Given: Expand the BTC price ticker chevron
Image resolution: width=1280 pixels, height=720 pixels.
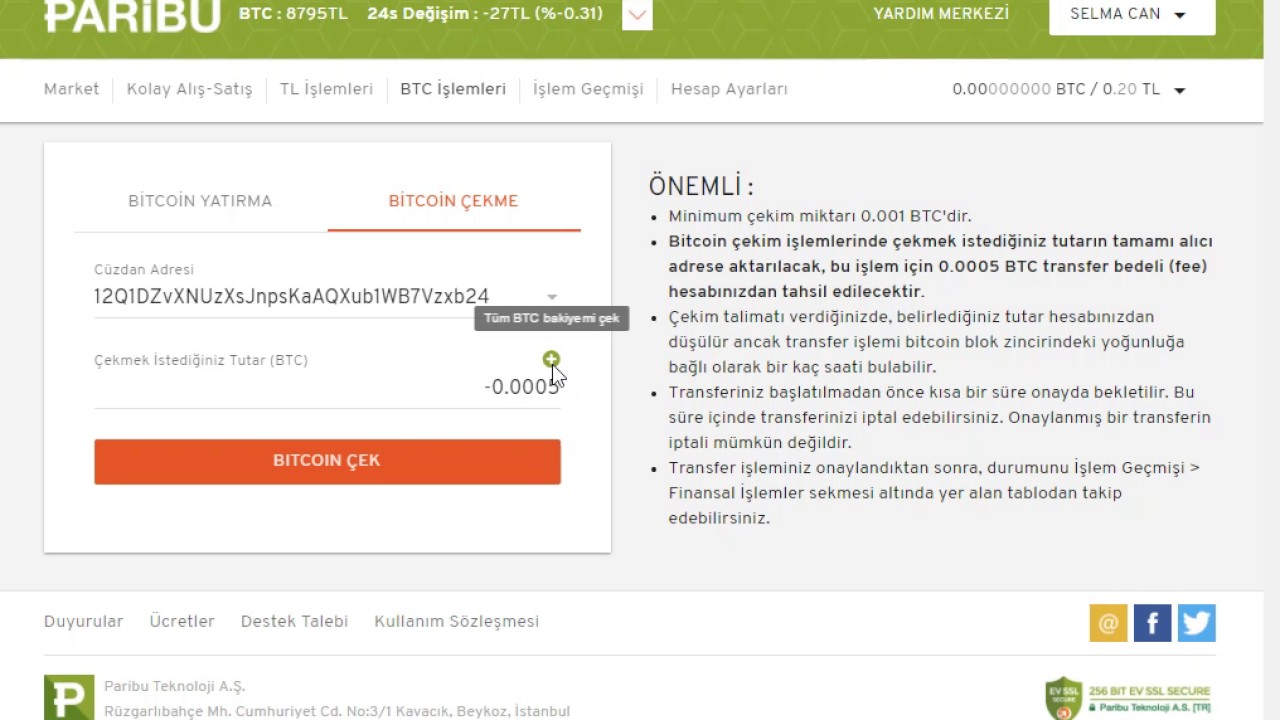Looking at the screenshot, I should pyautogui.click(x=637, y=15).
